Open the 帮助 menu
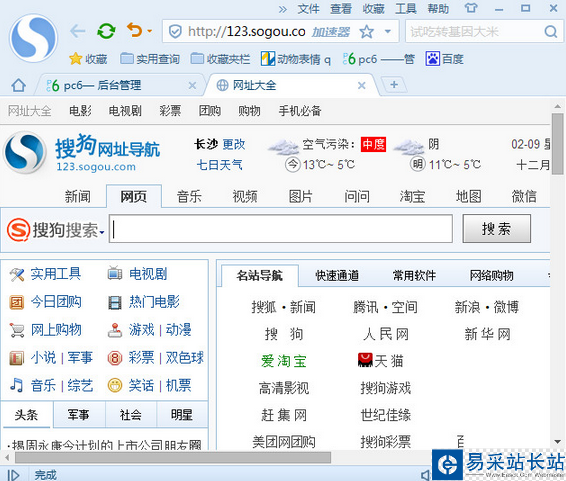The height and width of the screenshot is (481, 566). pyautogui.click(x=438, y=9)
